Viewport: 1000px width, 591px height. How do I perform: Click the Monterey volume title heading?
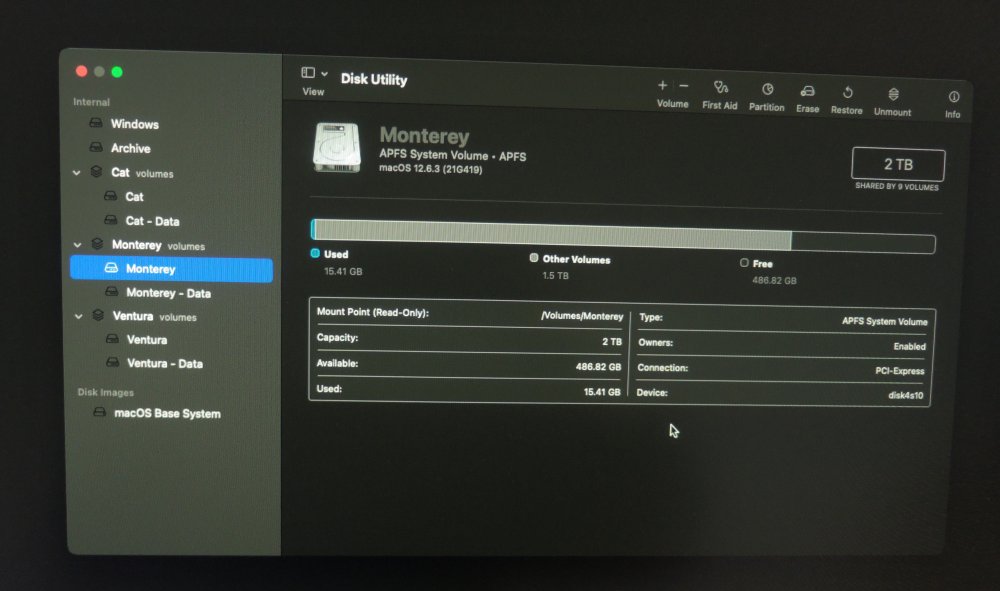(424, 136)
